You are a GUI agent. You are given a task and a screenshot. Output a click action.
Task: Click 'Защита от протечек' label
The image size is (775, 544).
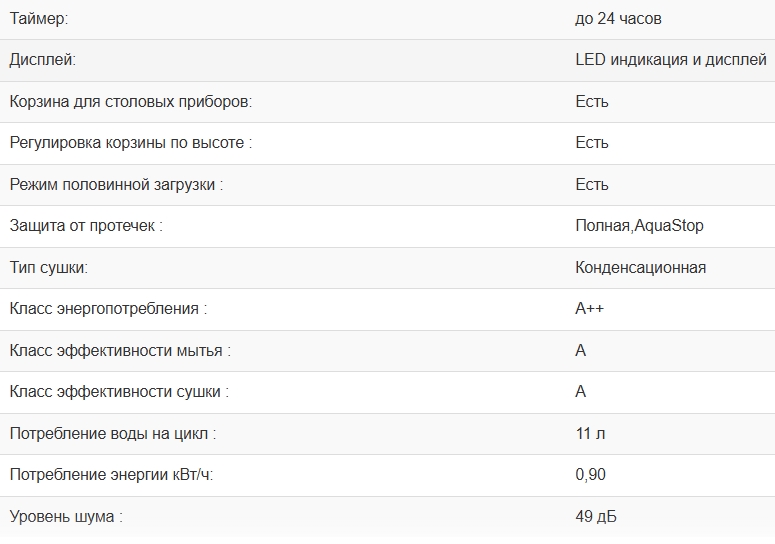(x=85, y=226)
